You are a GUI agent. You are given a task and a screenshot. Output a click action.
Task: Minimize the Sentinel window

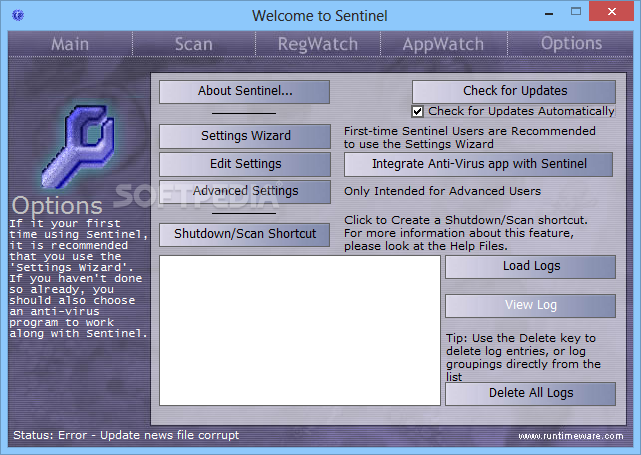click(x=549, y=12)
